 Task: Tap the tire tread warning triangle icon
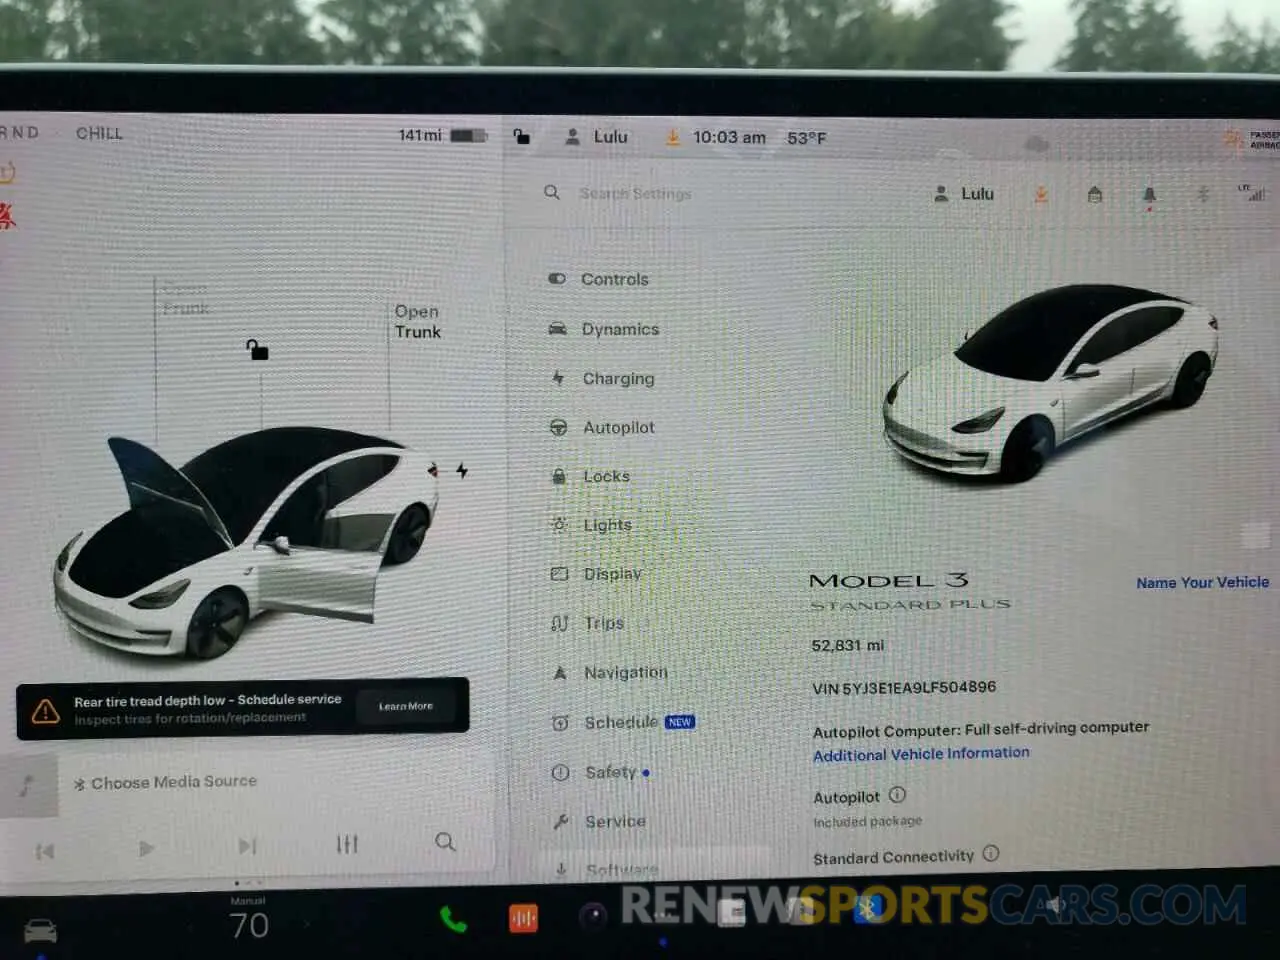[45, 711]
